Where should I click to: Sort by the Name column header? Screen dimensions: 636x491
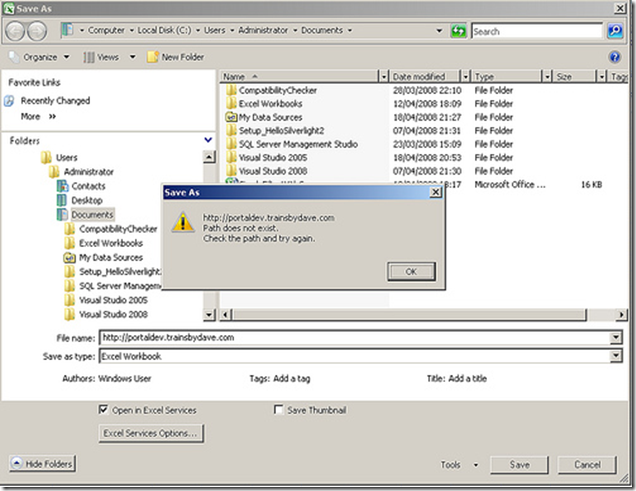299,76
